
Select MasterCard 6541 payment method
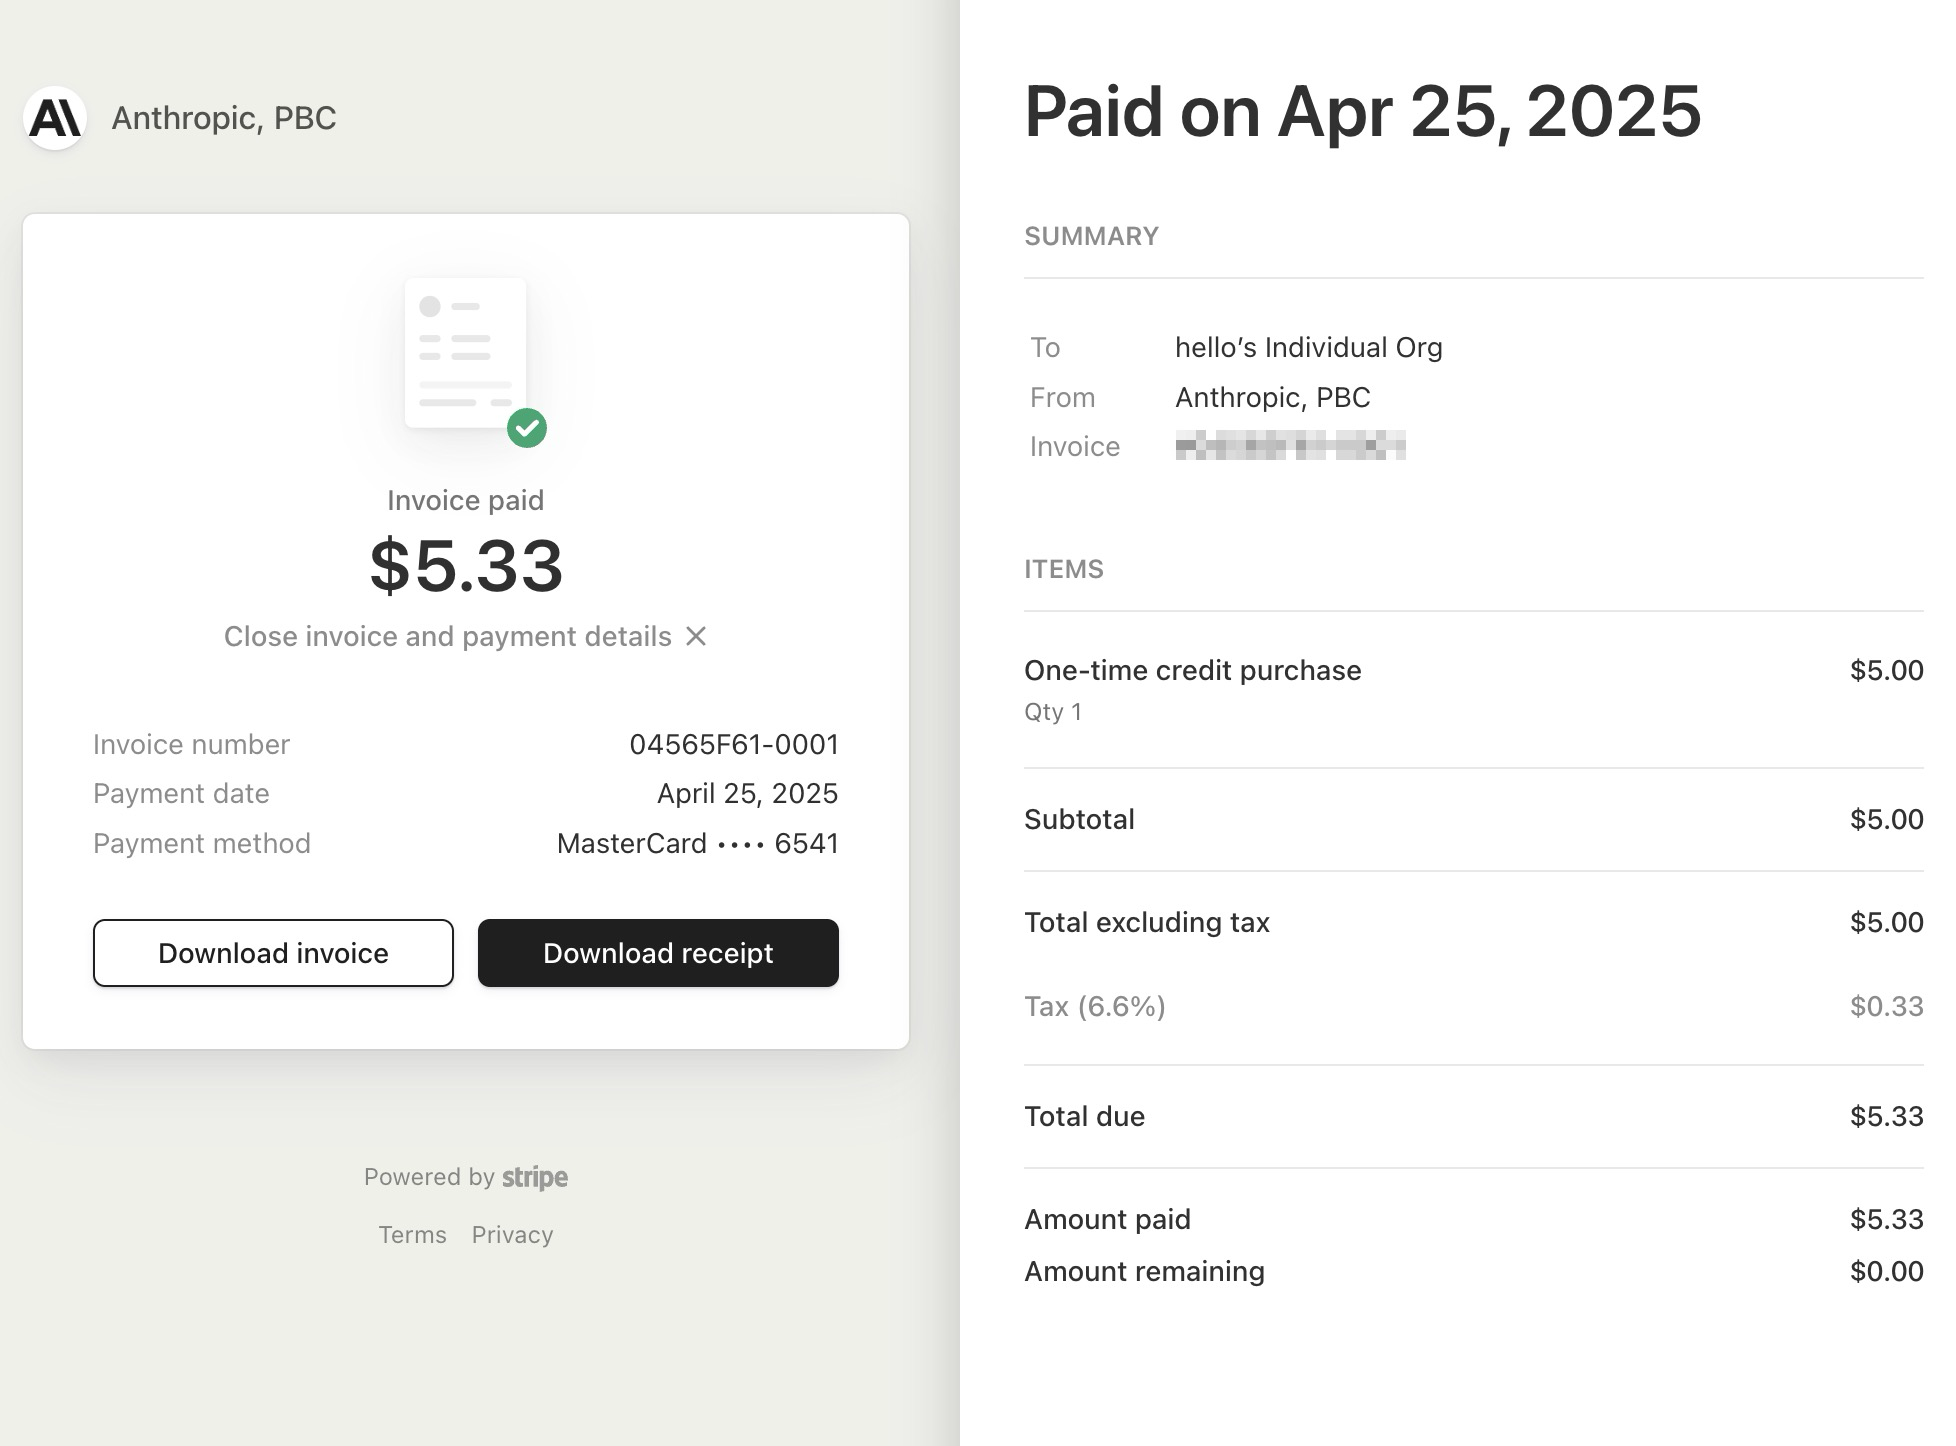coord(698,843)
